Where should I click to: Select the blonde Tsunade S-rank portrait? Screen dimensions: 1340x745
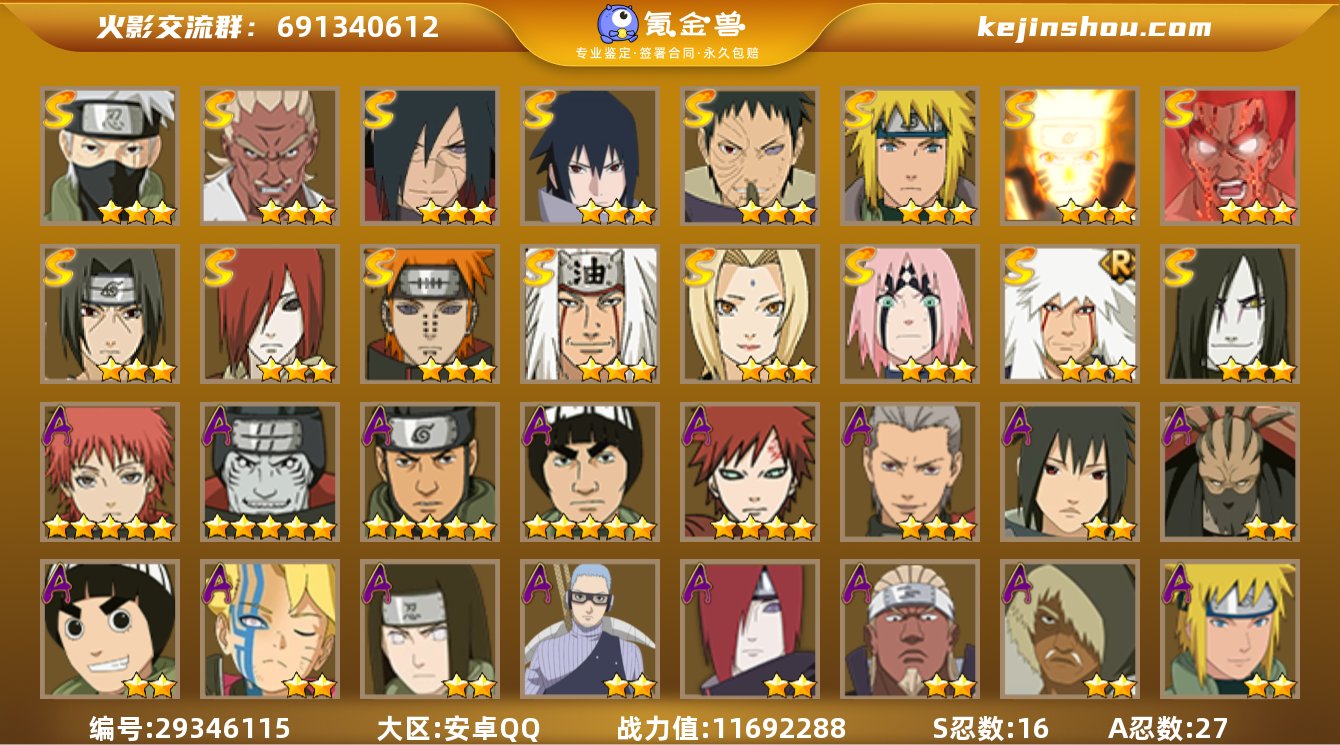click(x=749, y=314)
